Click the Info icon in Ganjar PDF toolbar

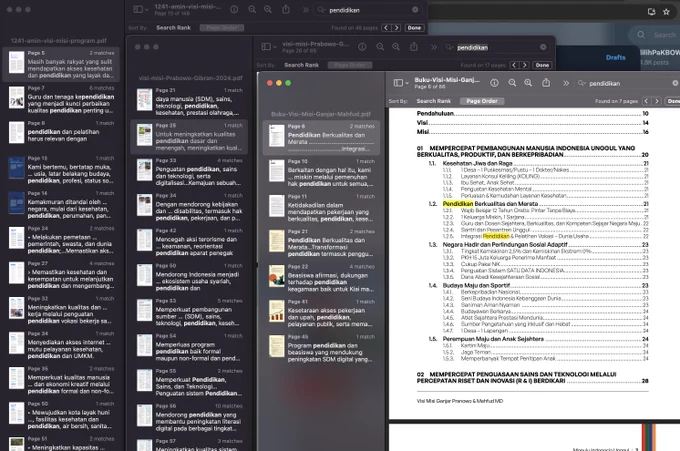494,83
